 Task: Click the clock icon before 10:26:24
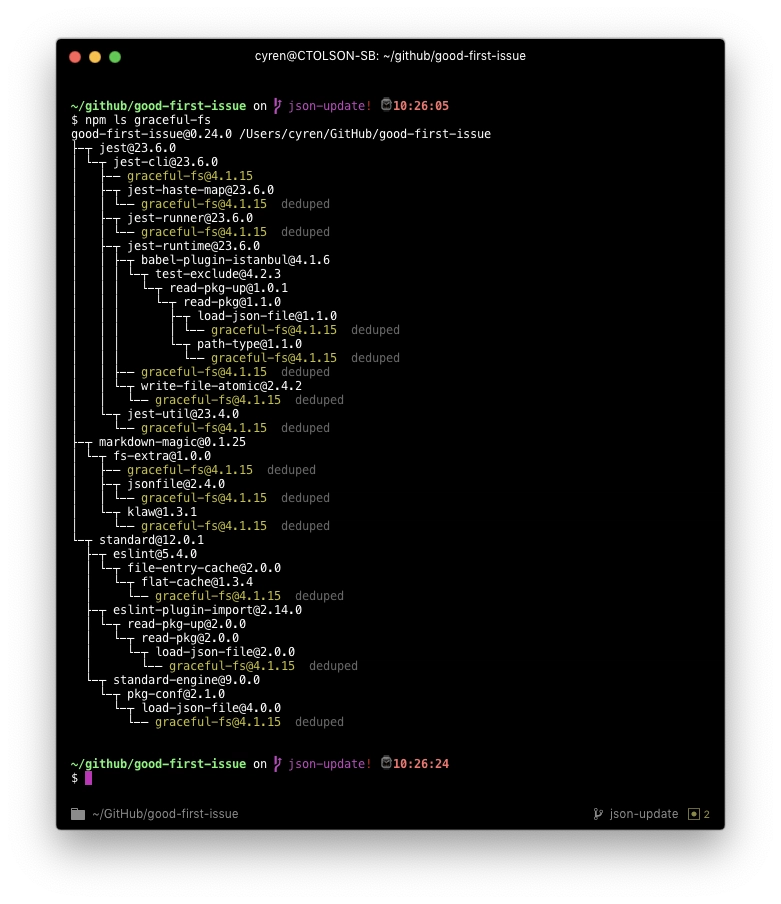tap(386, 762)
